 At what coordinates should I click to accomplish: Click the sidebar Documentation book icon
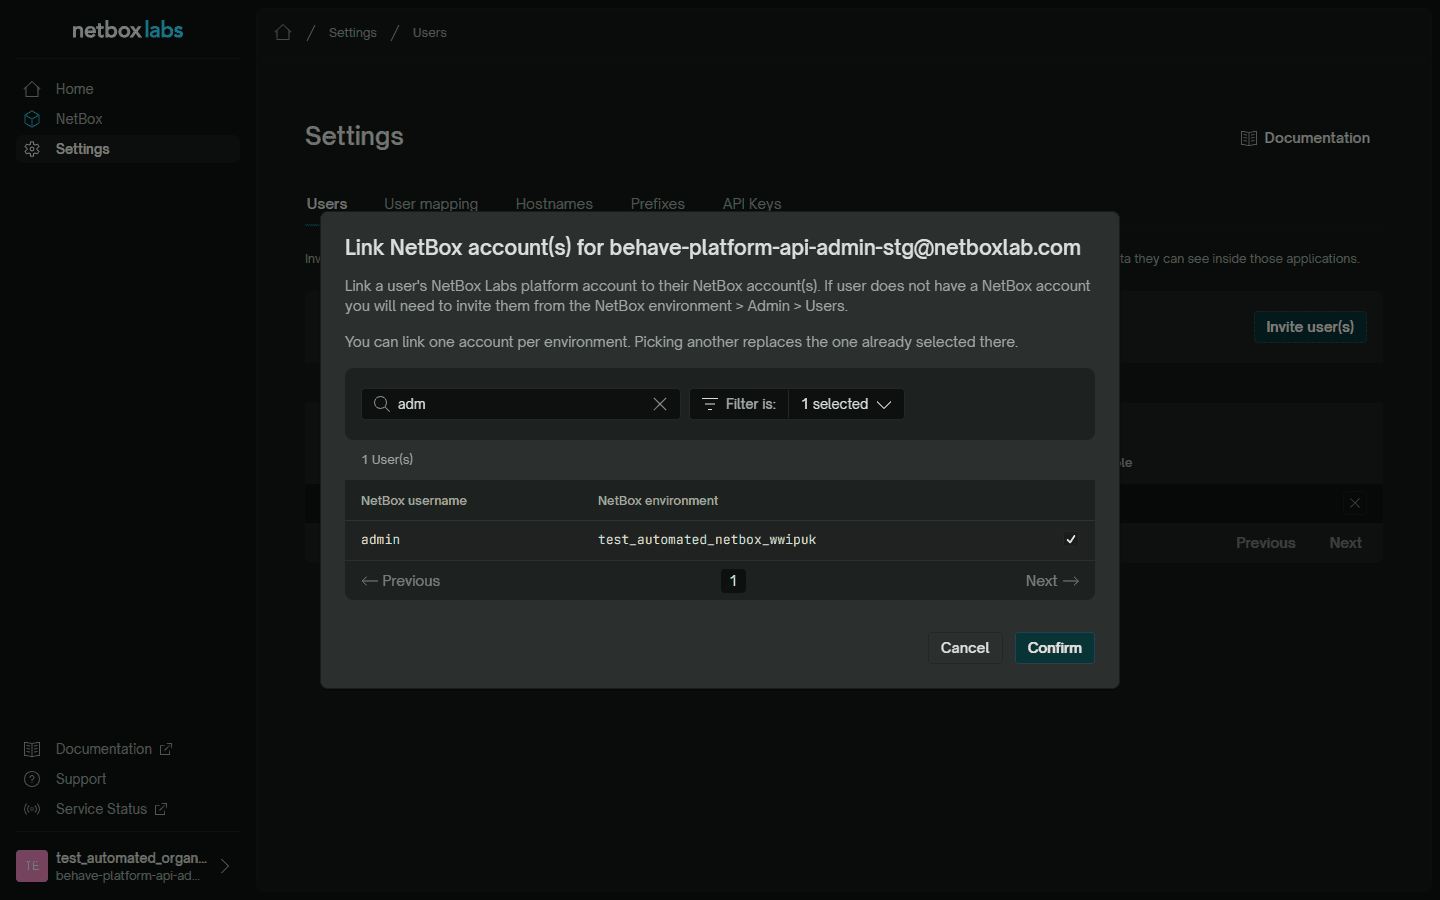coord(32,749)
